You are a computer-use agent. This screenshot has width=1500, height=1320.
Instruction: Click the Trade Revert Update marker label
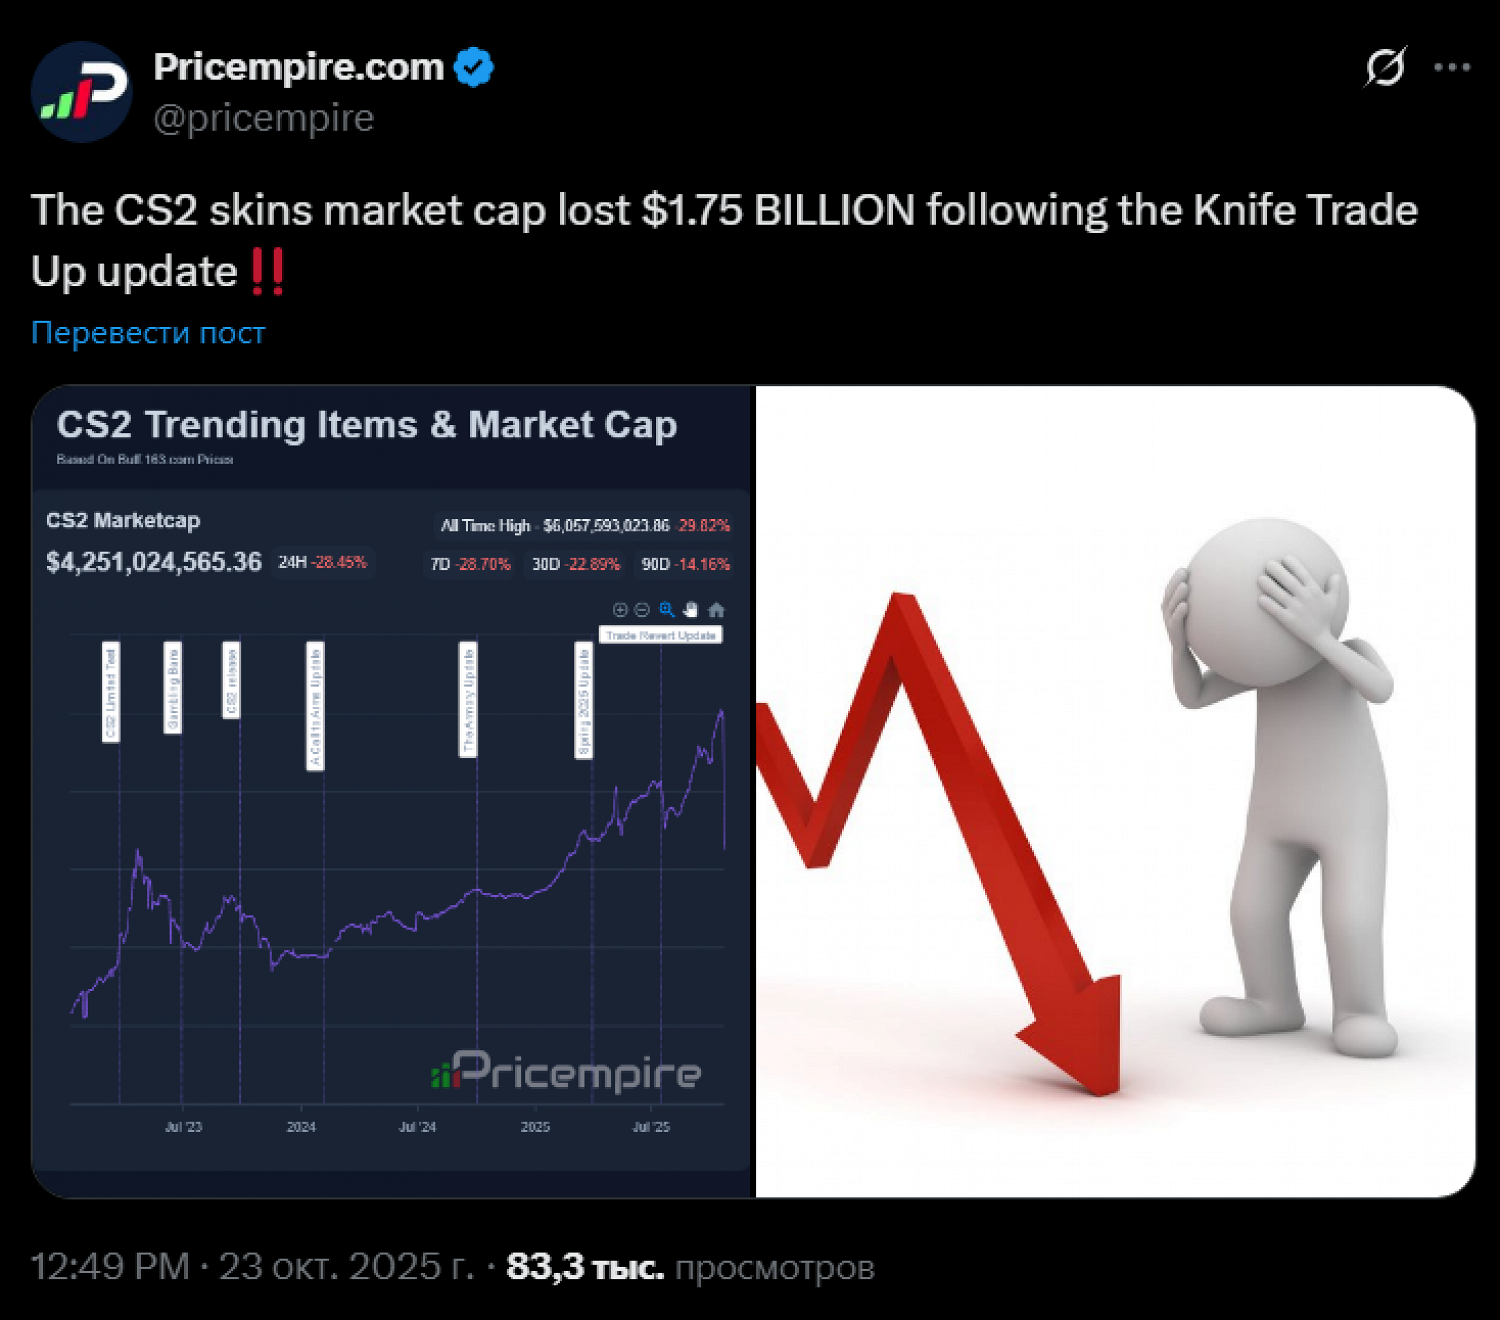[x=660, y=635]
